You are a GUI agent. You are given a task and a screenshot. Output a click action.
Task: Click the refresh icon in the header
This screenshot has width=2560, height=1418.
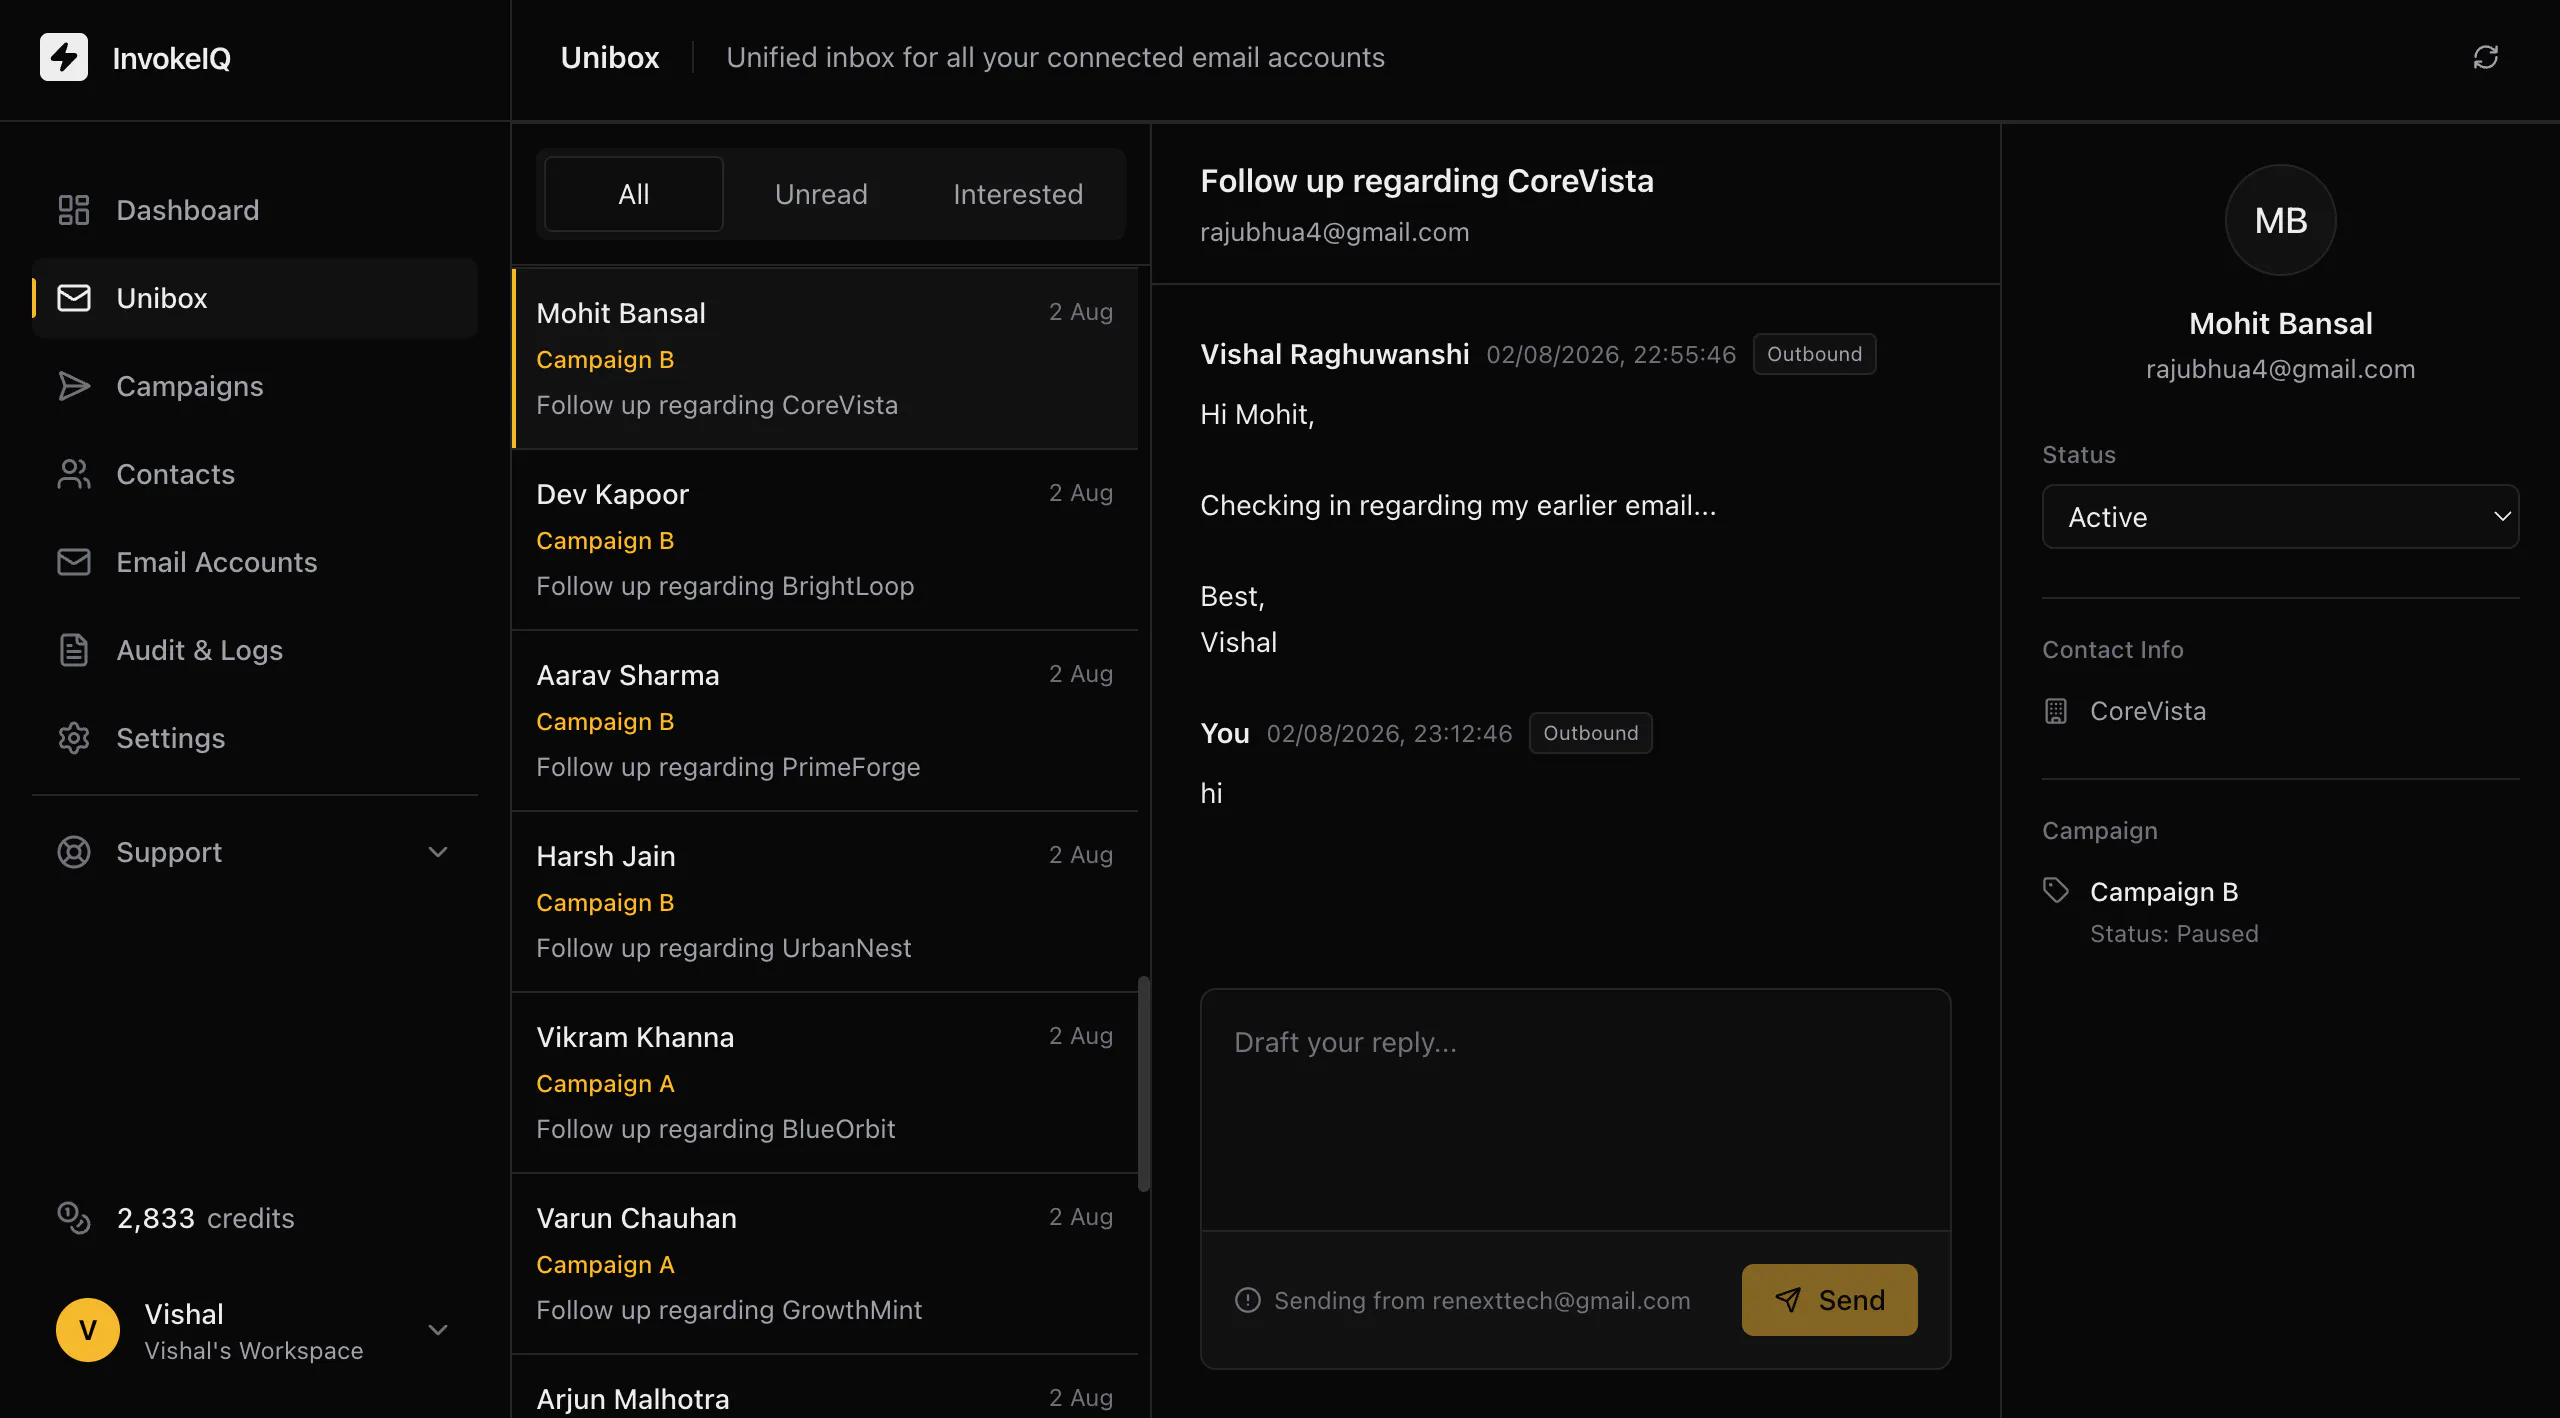click(2486, 57)
